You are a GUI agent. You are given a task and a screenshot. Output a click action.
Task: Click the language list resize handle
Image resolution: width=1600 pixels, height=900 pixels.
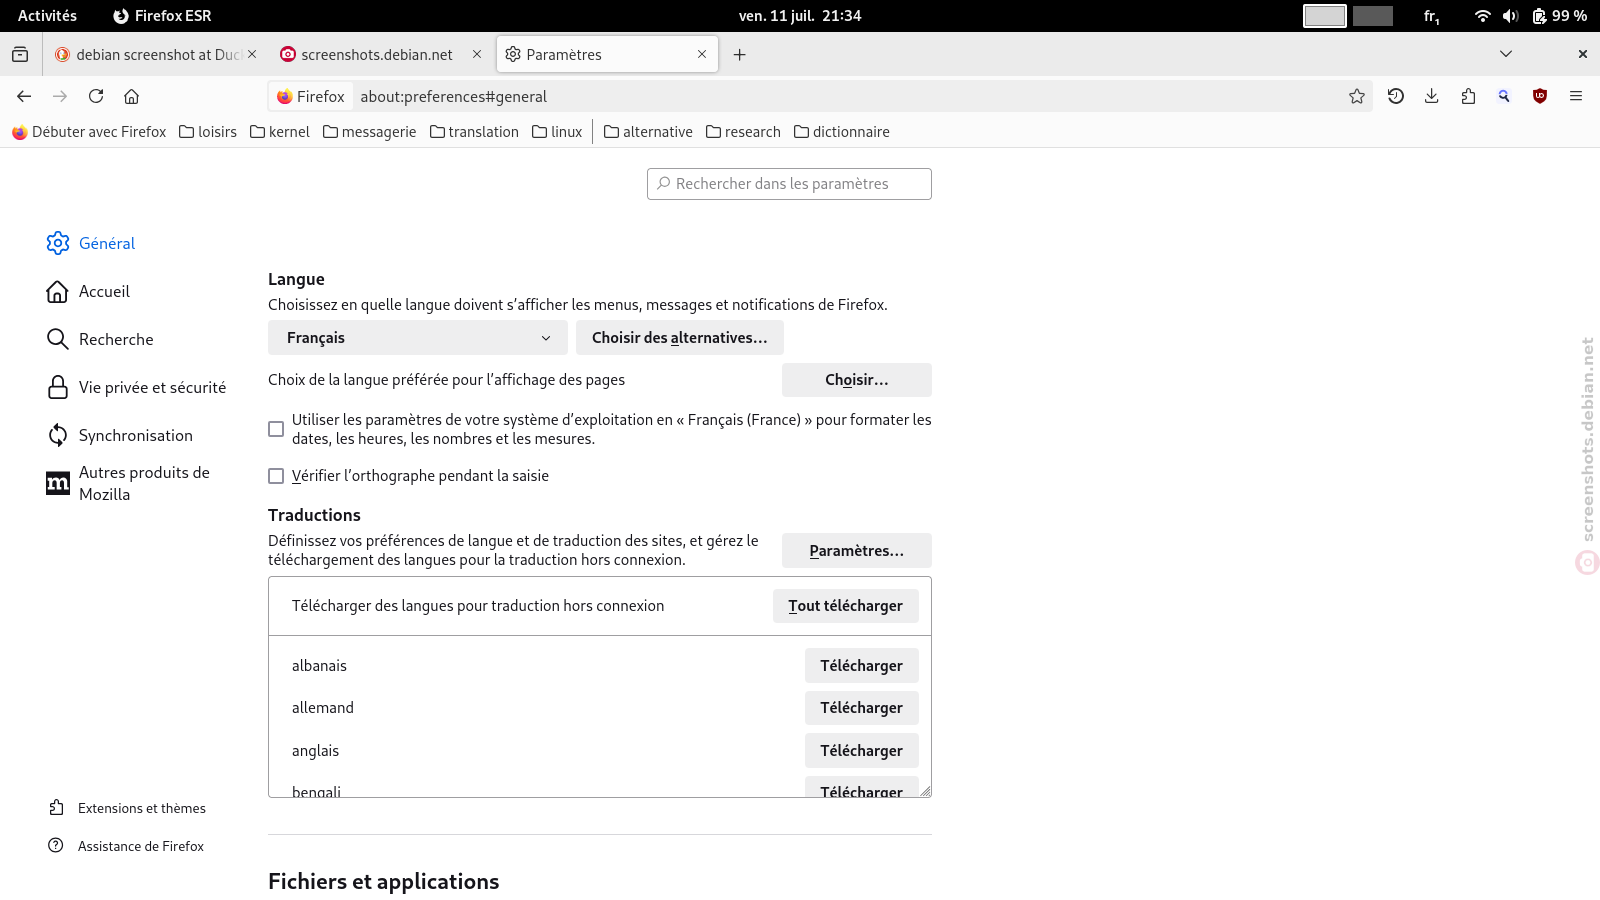click(x=925, y=791)
